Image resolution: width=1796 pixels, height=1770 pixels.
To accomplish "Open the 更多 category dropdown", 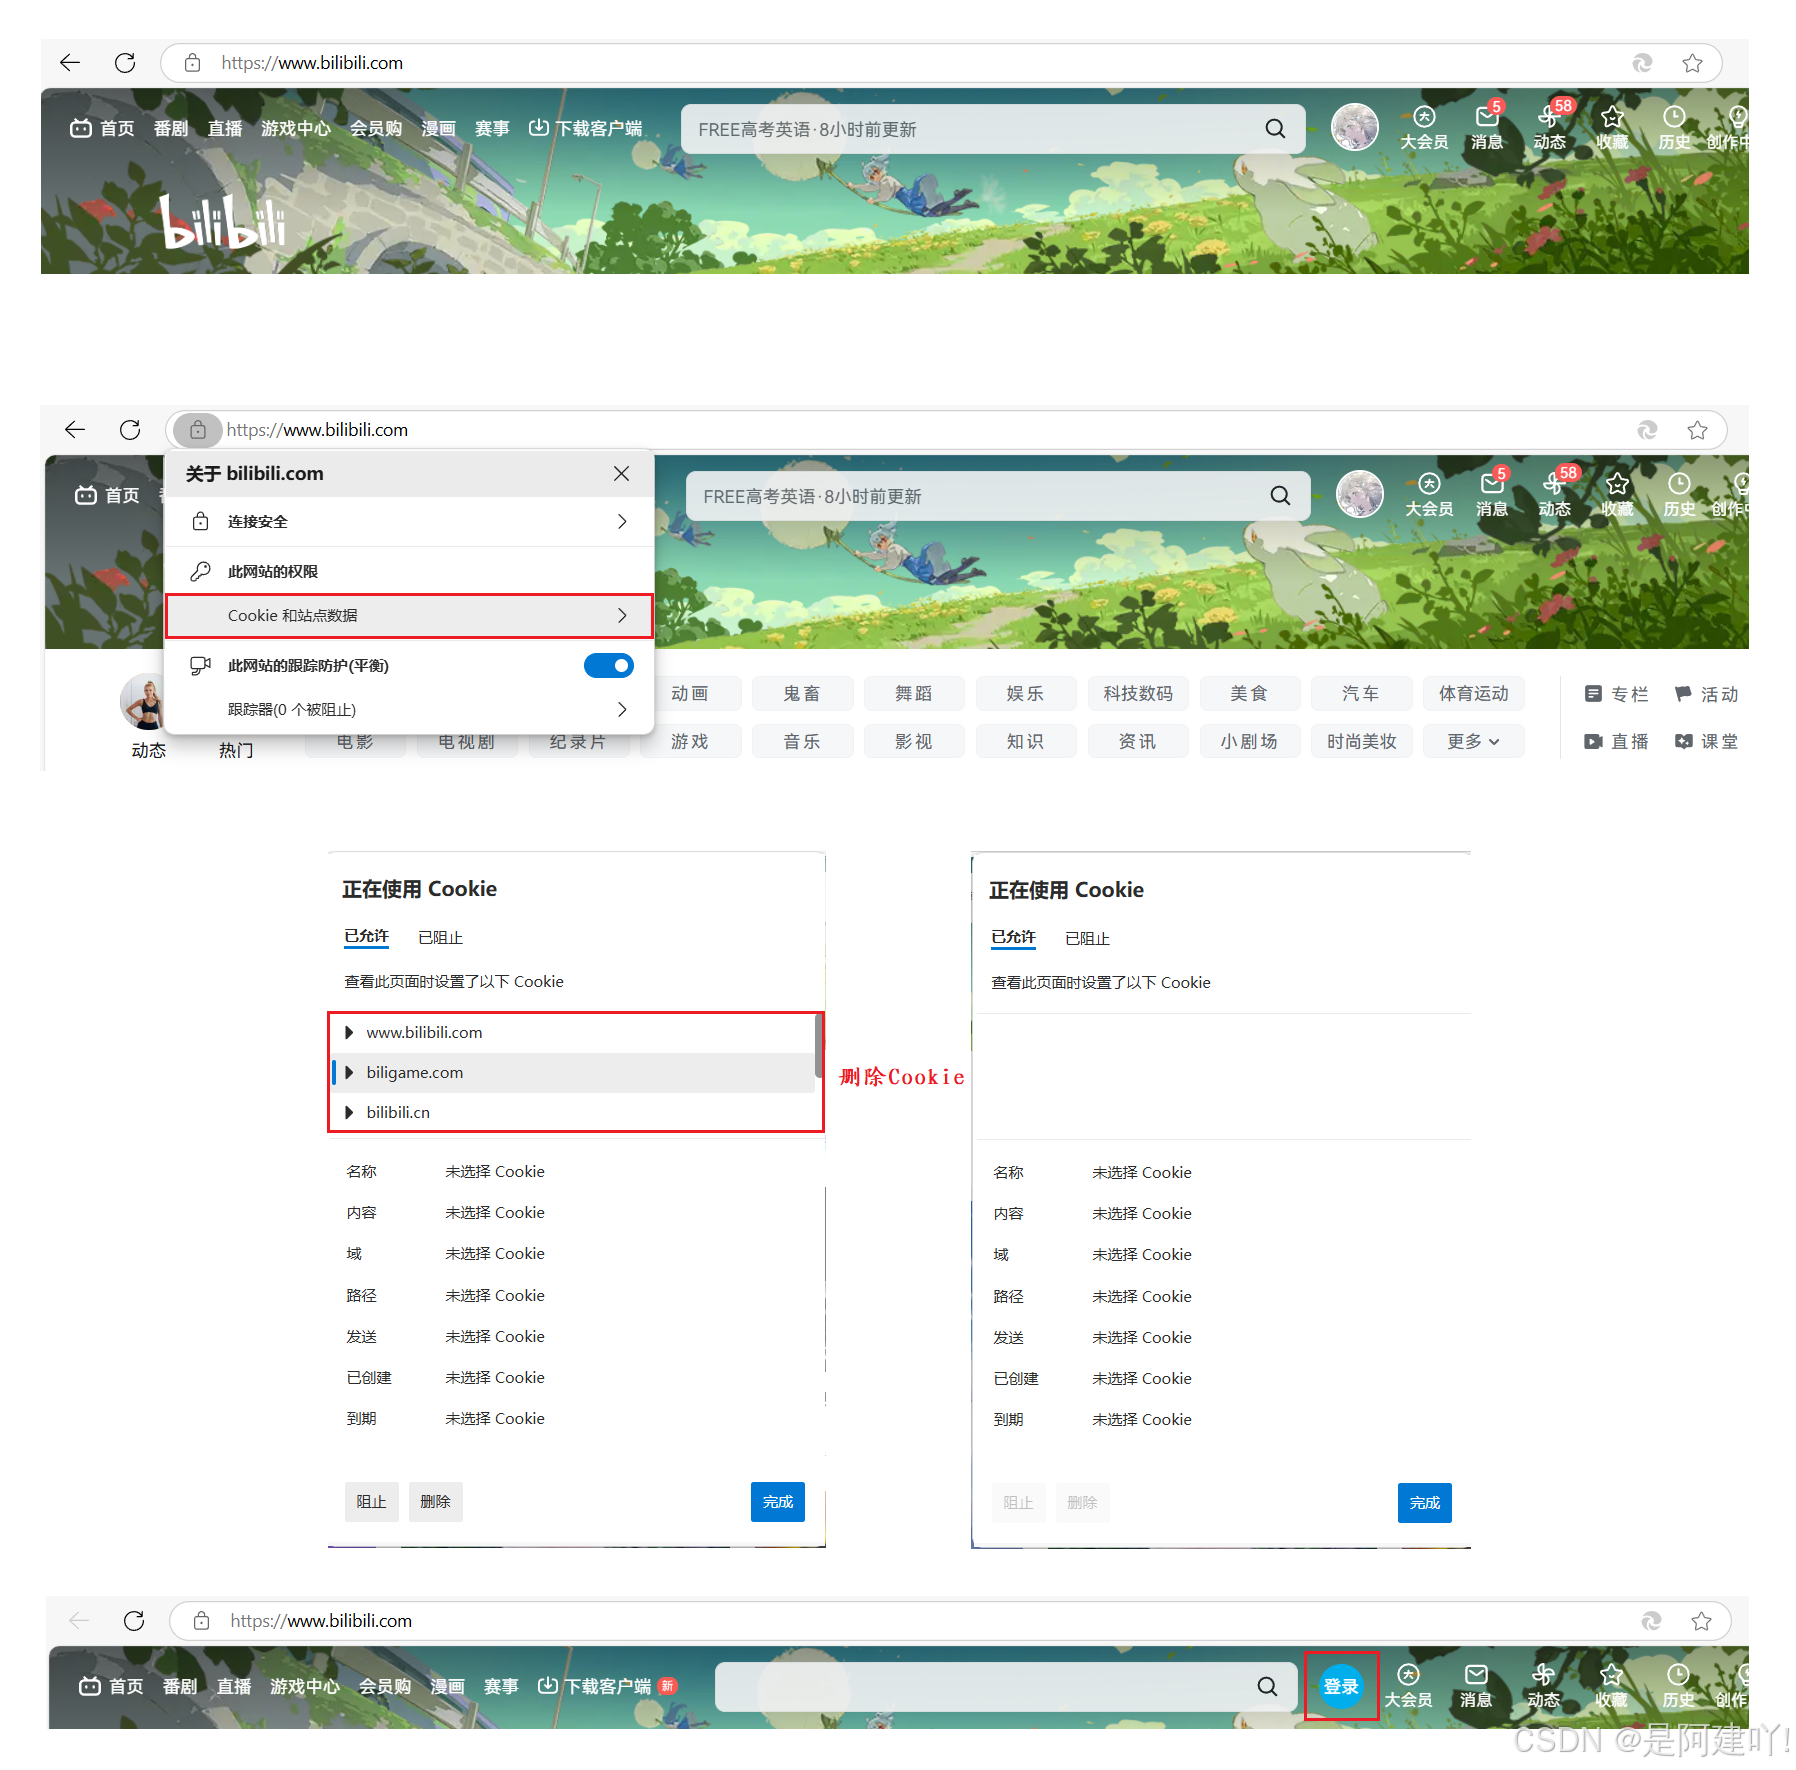I will click(1473, 741).
